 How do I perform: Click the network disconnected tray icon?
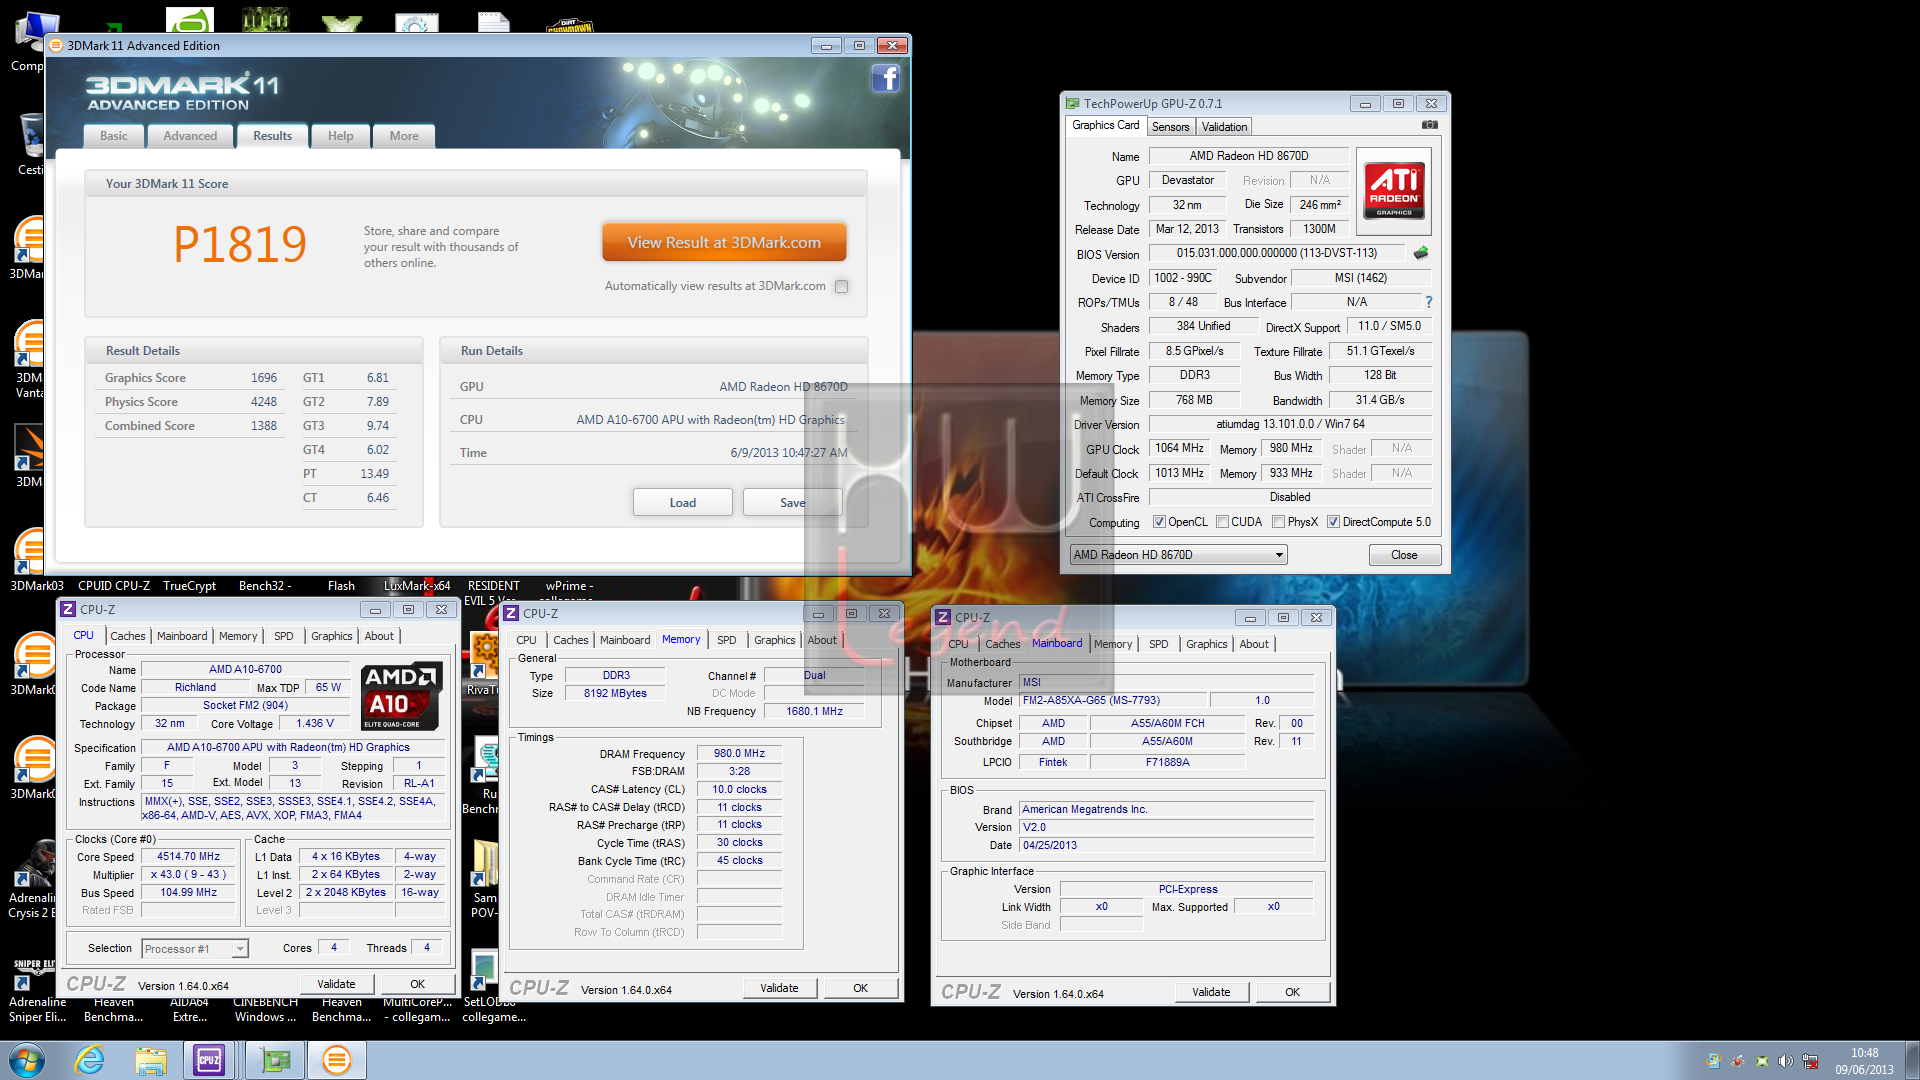coord(1810,1061)
